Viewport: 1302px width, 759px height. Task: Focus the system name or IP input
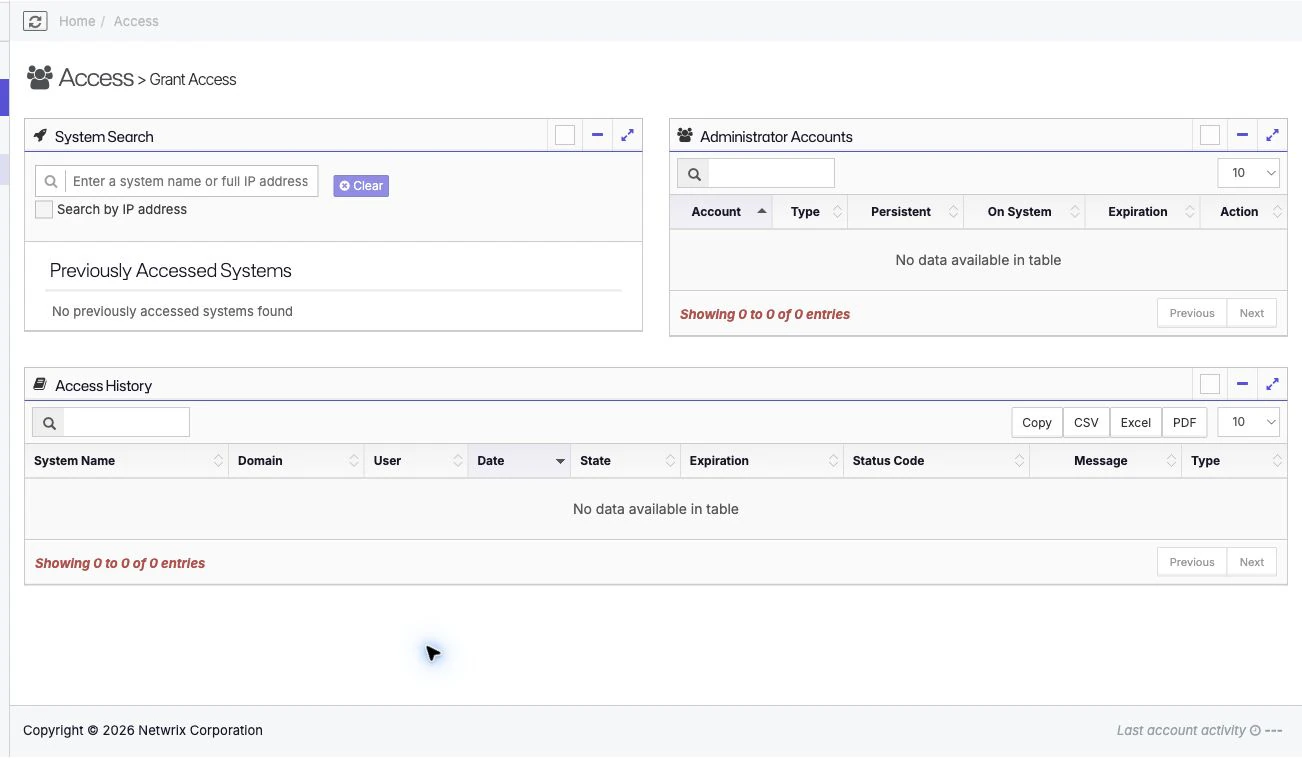tap(192, 181)
